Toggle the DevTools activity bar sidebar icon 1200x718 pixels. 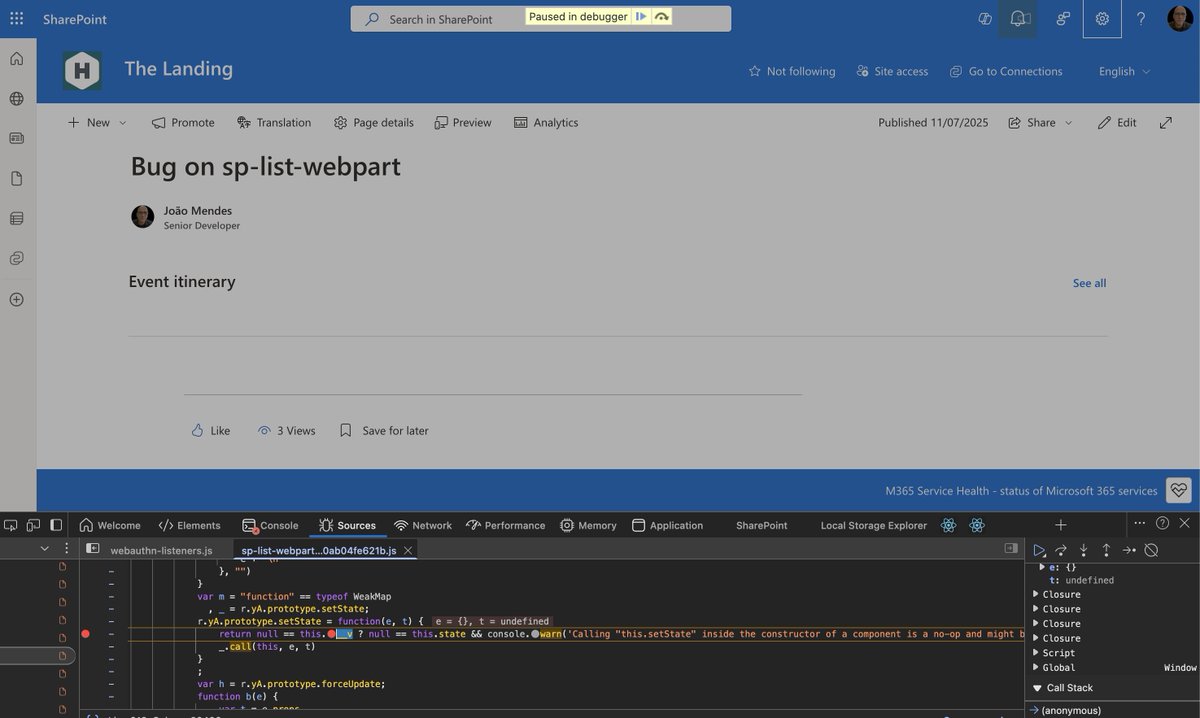click(x=56, y=525)
